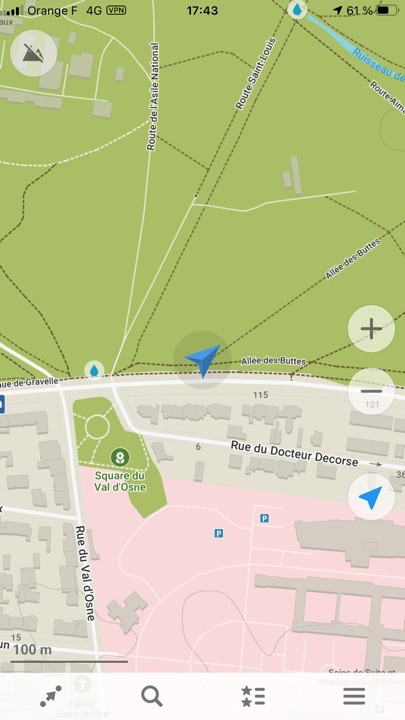Toggle the terrain layer button at top left
This screenshot has width=405, height=720.
click(34, 53)
